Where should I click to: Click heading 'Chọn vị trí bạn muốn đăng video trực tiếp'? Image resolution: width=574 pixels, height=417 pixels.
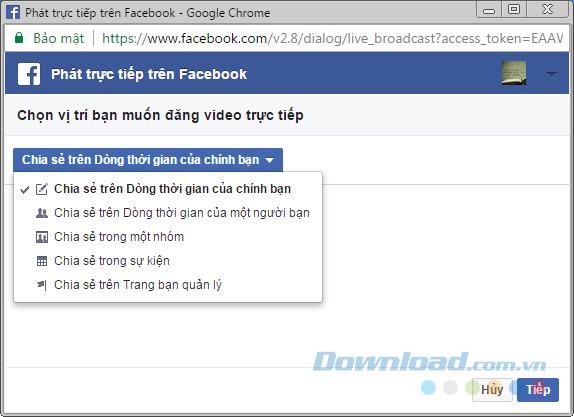pyautogui.click(x=160, y=115)
